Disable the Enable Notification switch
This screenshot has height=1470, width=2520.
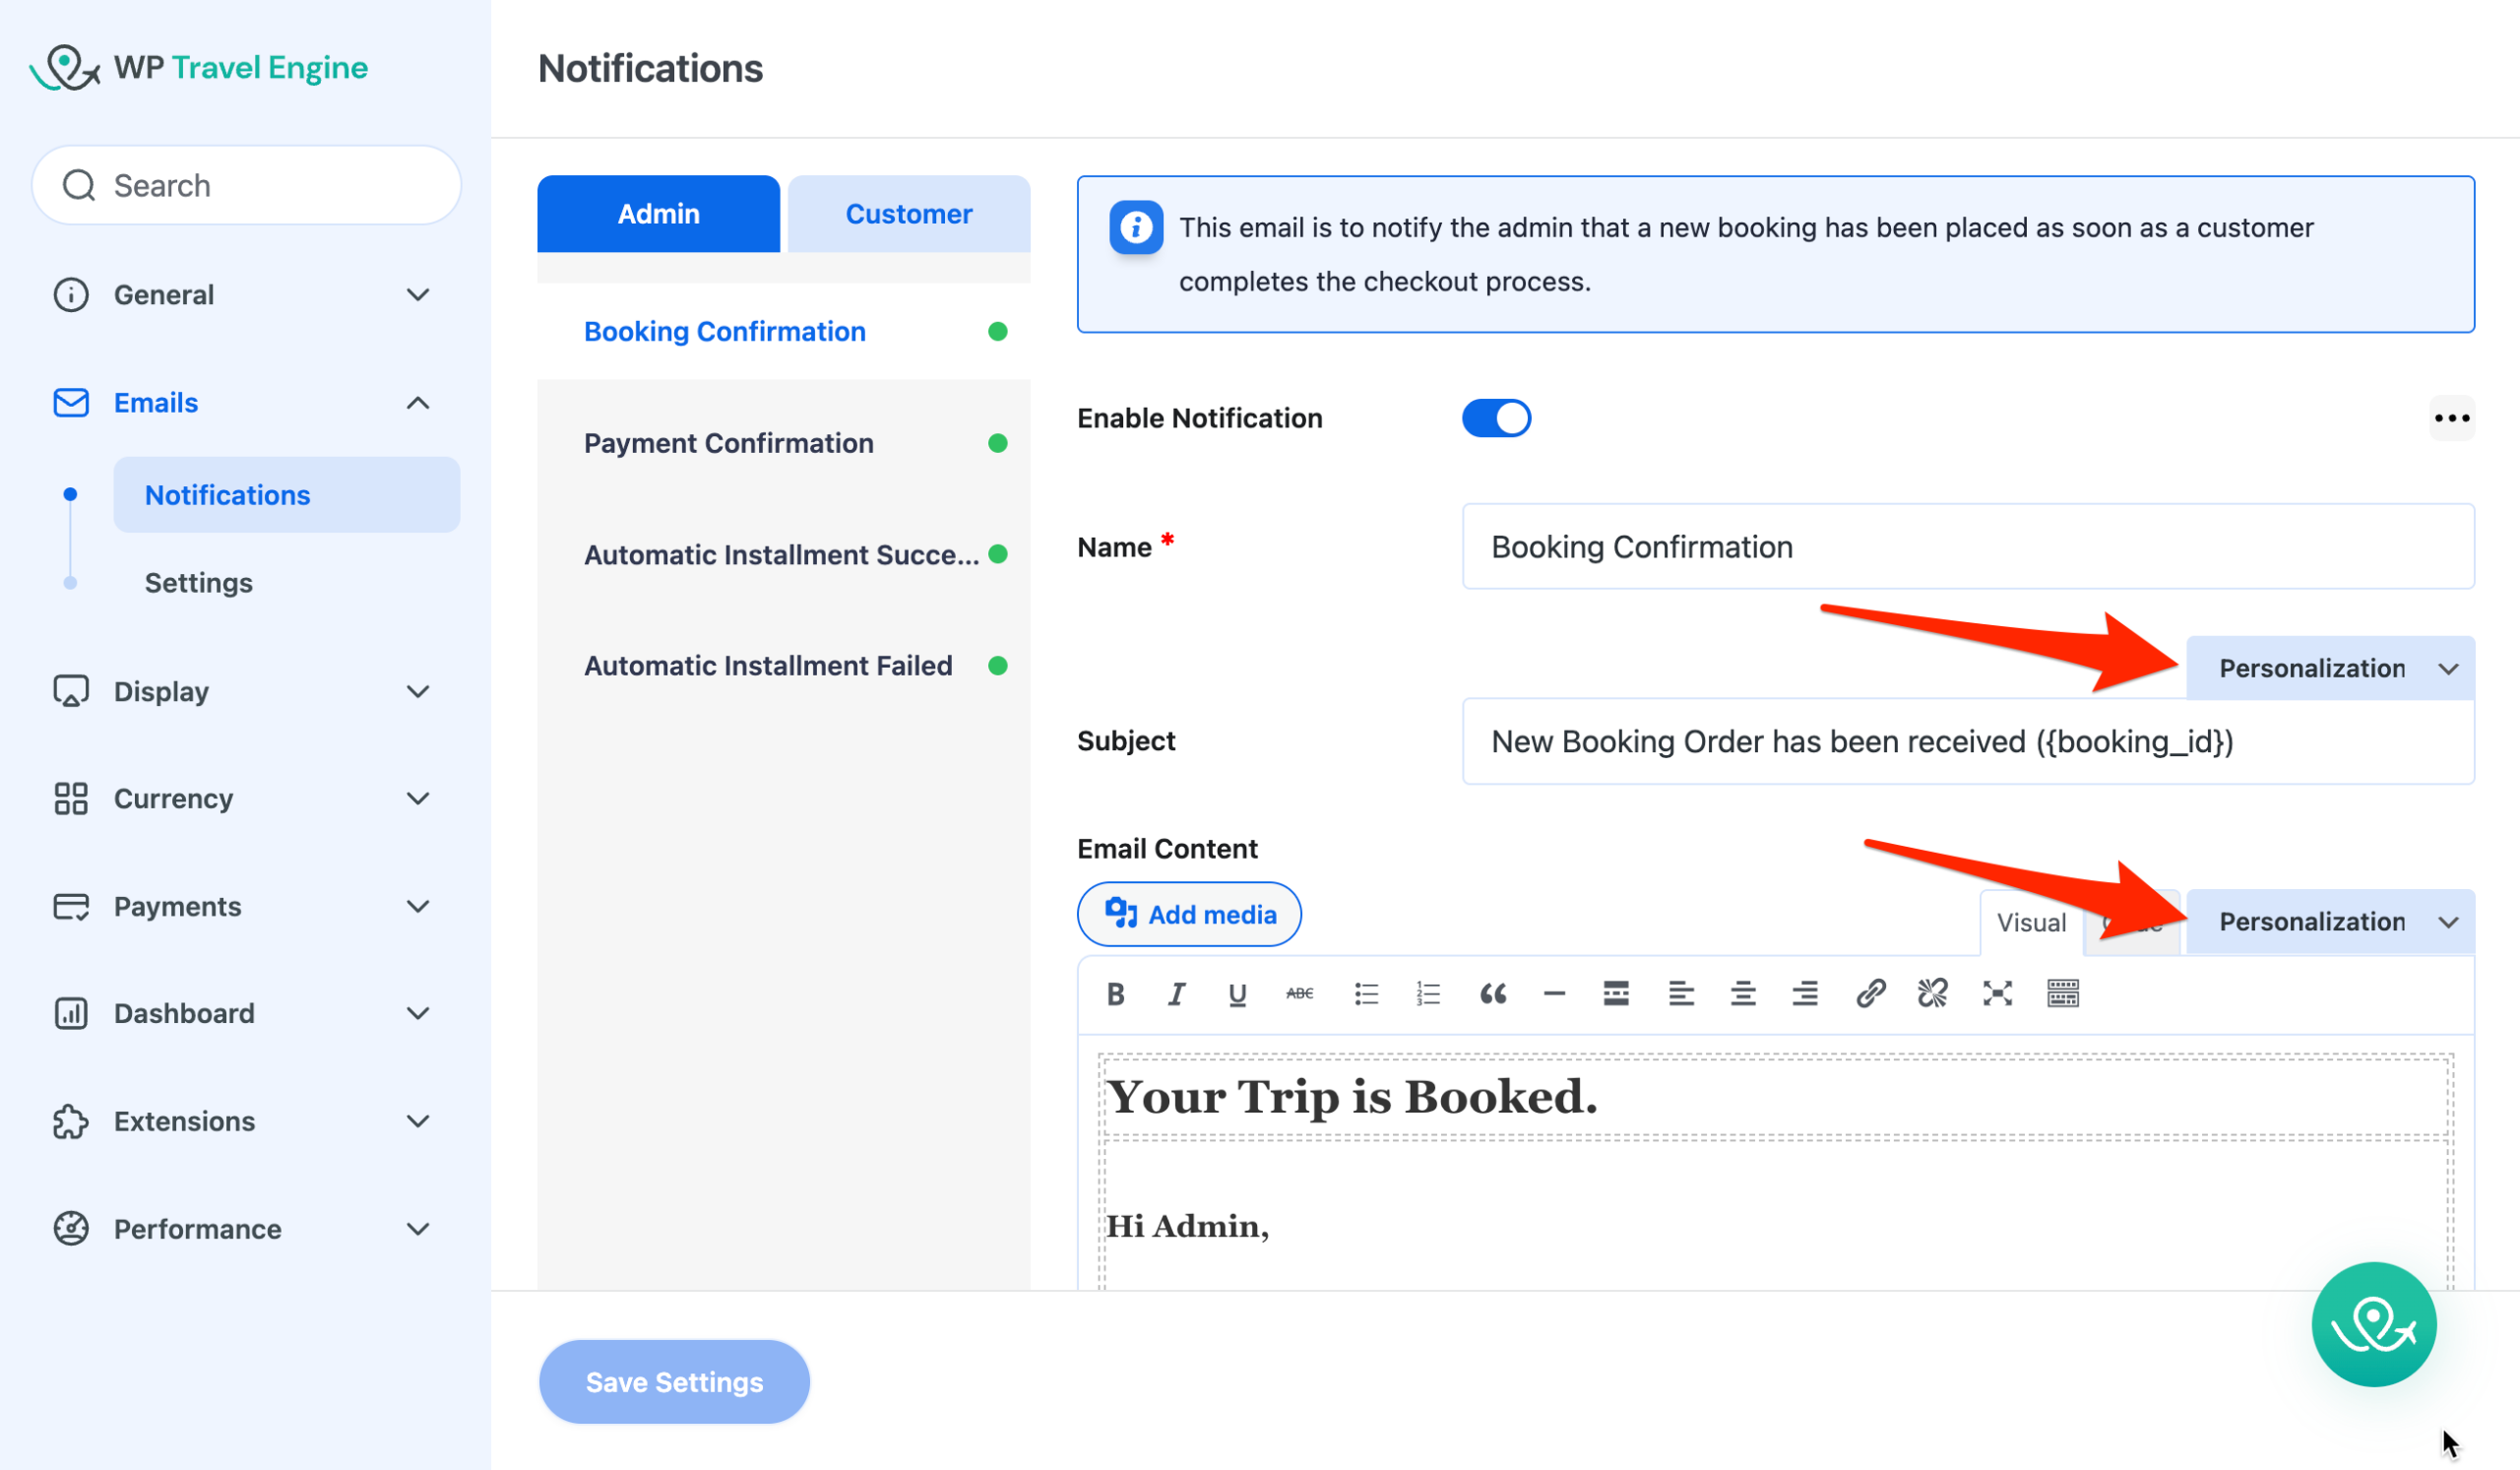point(1496,418)
